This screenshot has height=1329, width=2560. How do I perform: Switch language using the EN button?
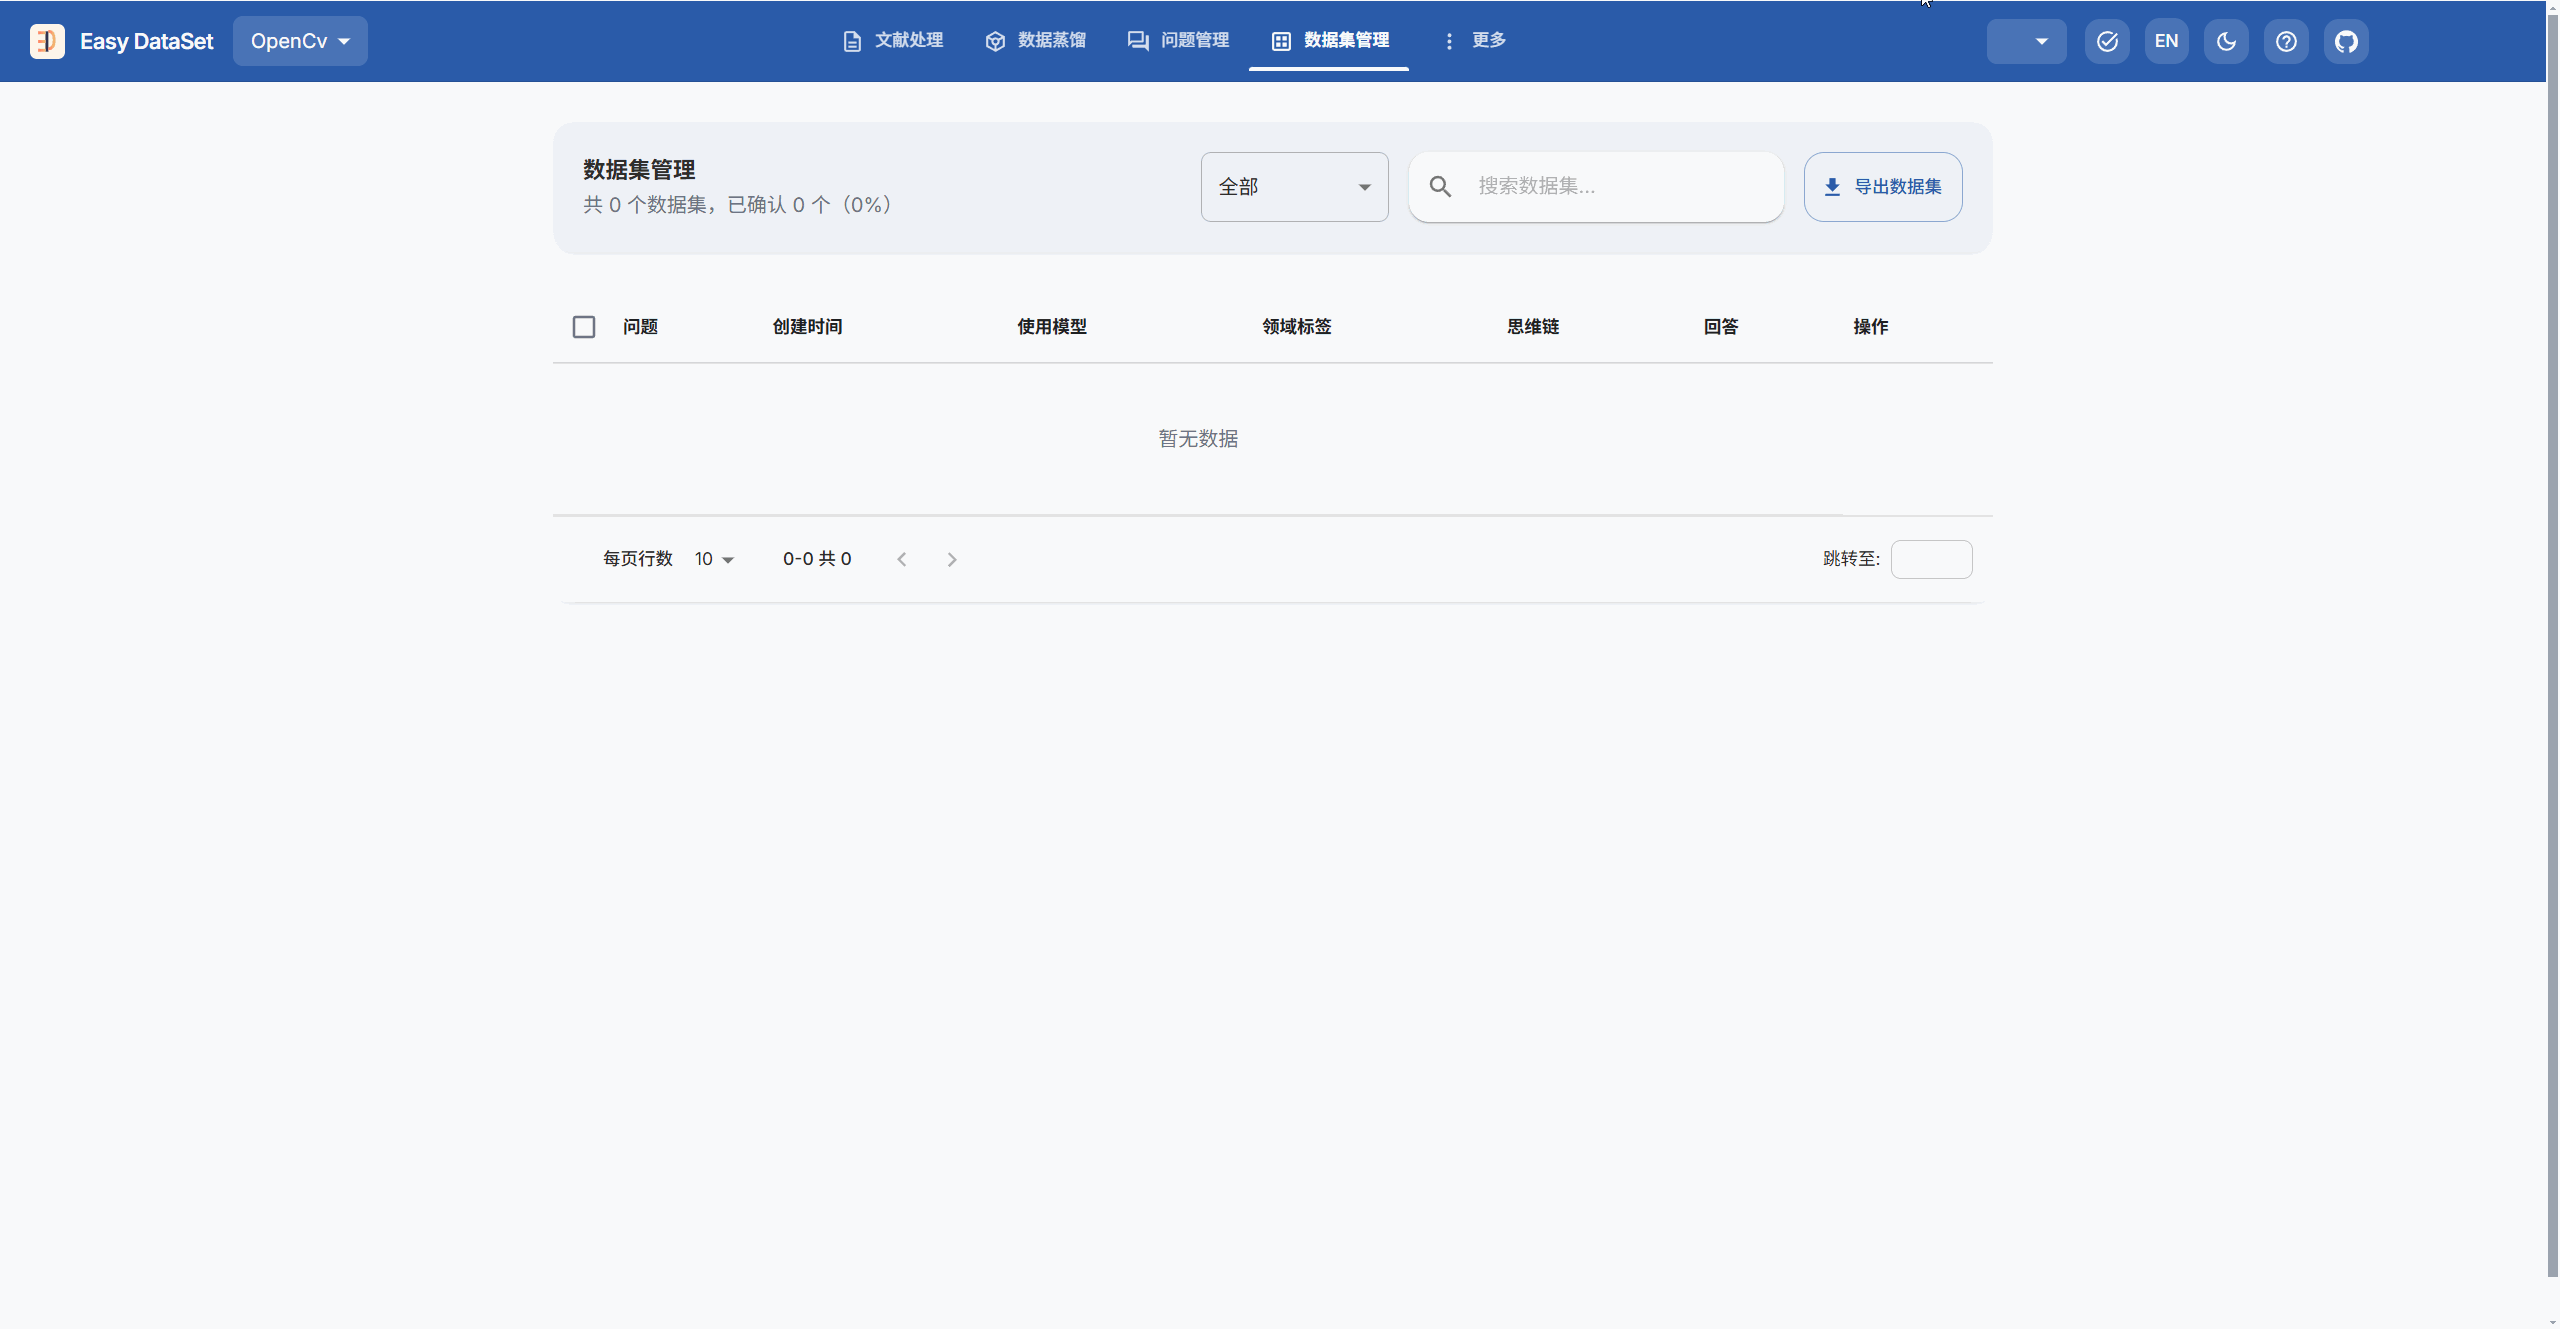[2165, 41]
